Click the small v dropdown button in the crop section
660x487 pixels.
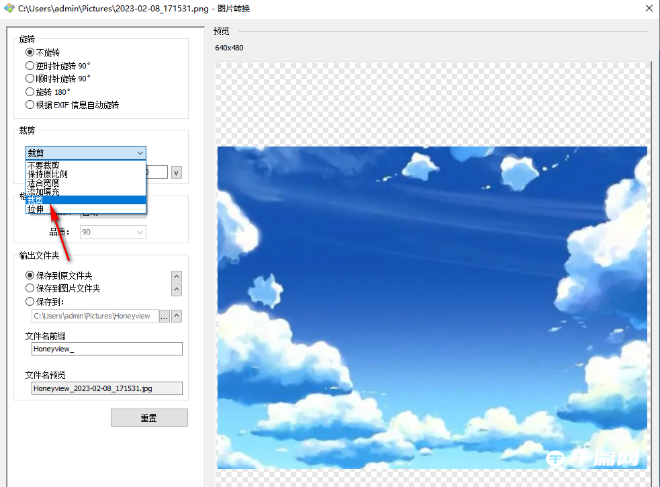(176, 172)
